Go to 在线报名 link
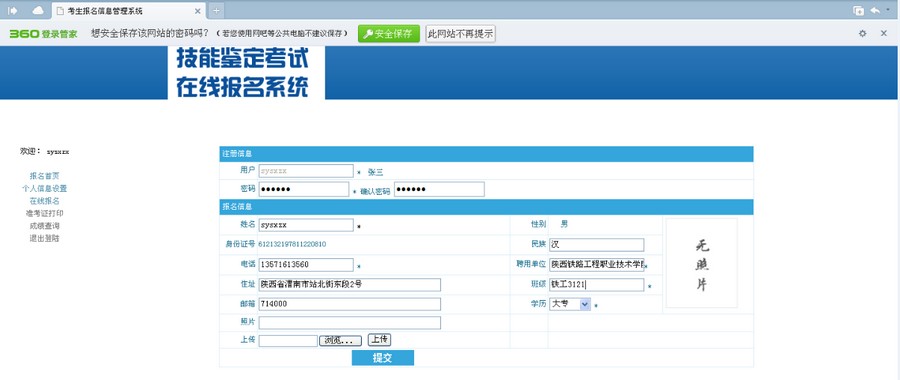 pos(44,201)
